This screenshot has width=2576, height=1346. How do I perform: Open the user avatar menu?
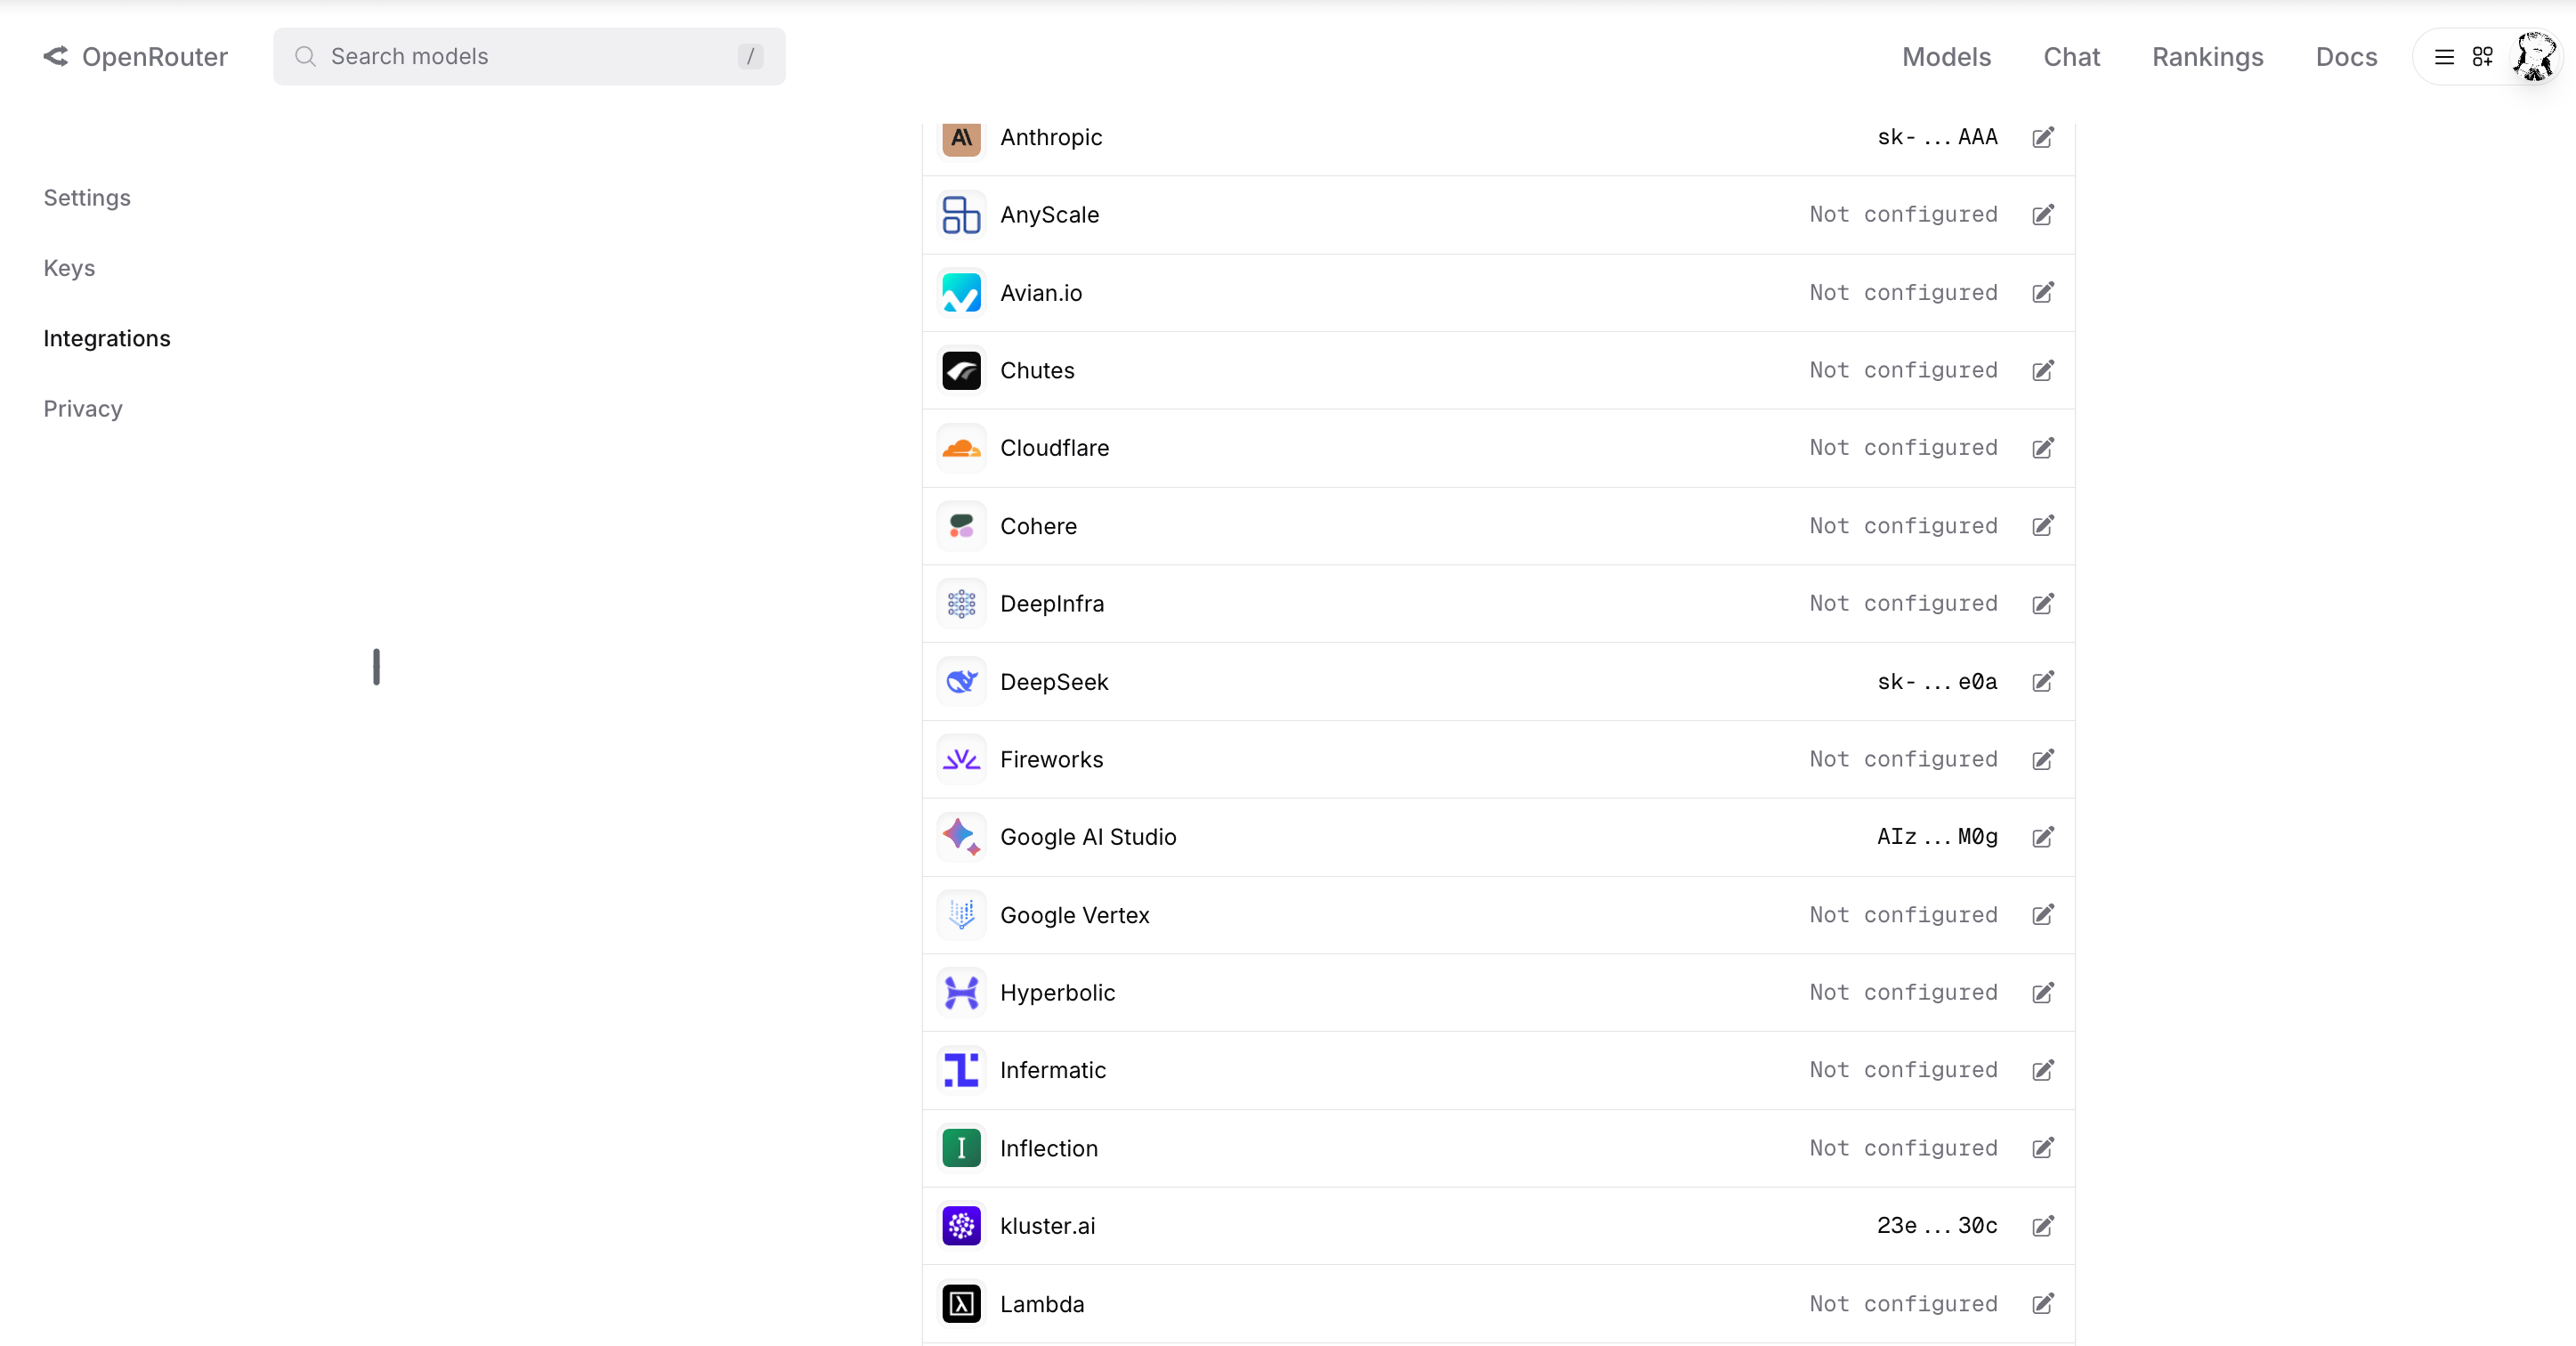pyautogui.click(x=2535, y=57)
